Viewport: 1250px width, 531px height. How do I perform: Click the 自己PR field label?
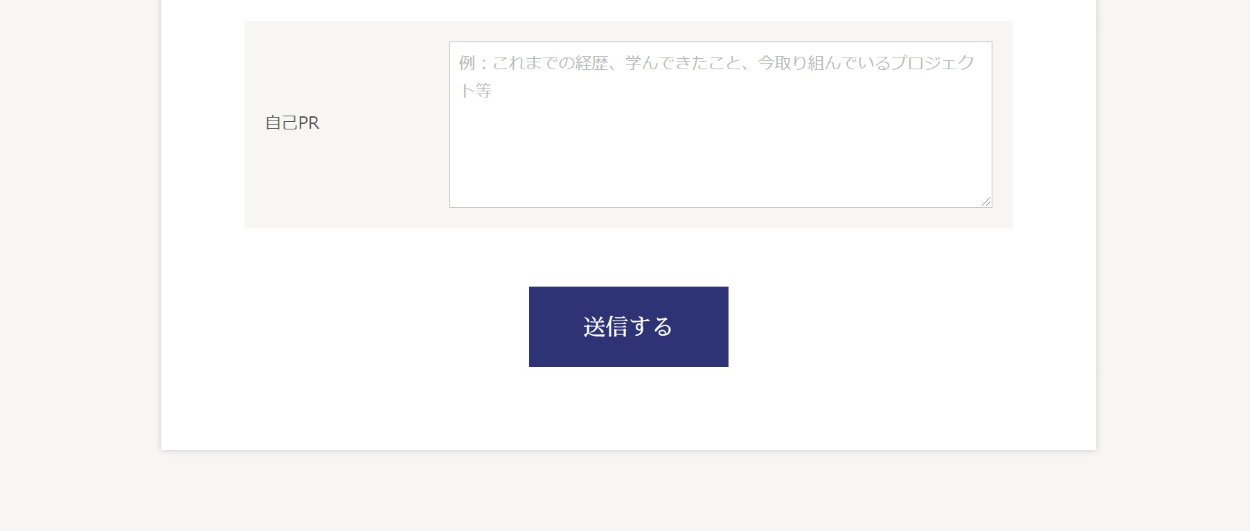point(292,123)
